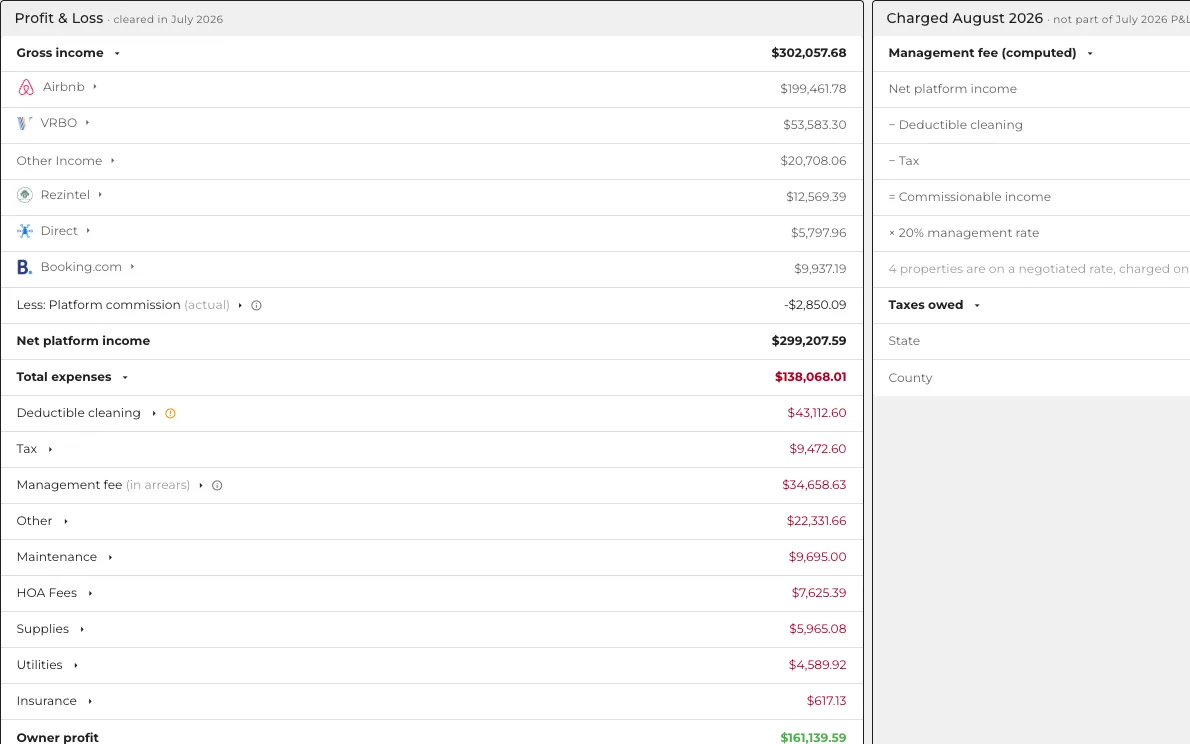This screenshot has height=744, width=1190.
Task: Click the Owner profit amount $161,139.59
Action: point(813,737)
